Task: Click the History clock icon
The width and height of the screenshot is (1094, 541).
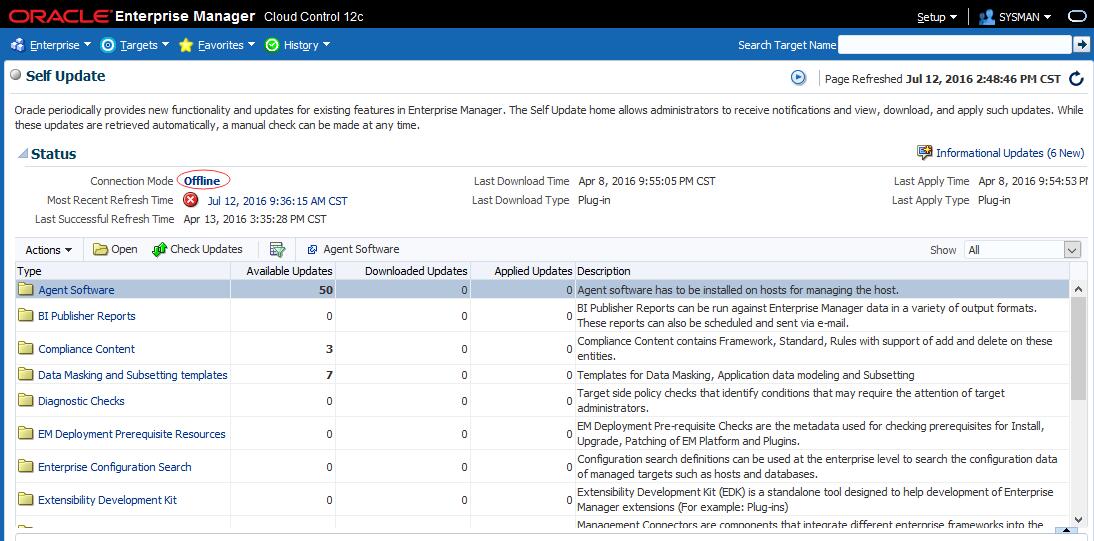Action: (x=272, y=45)
